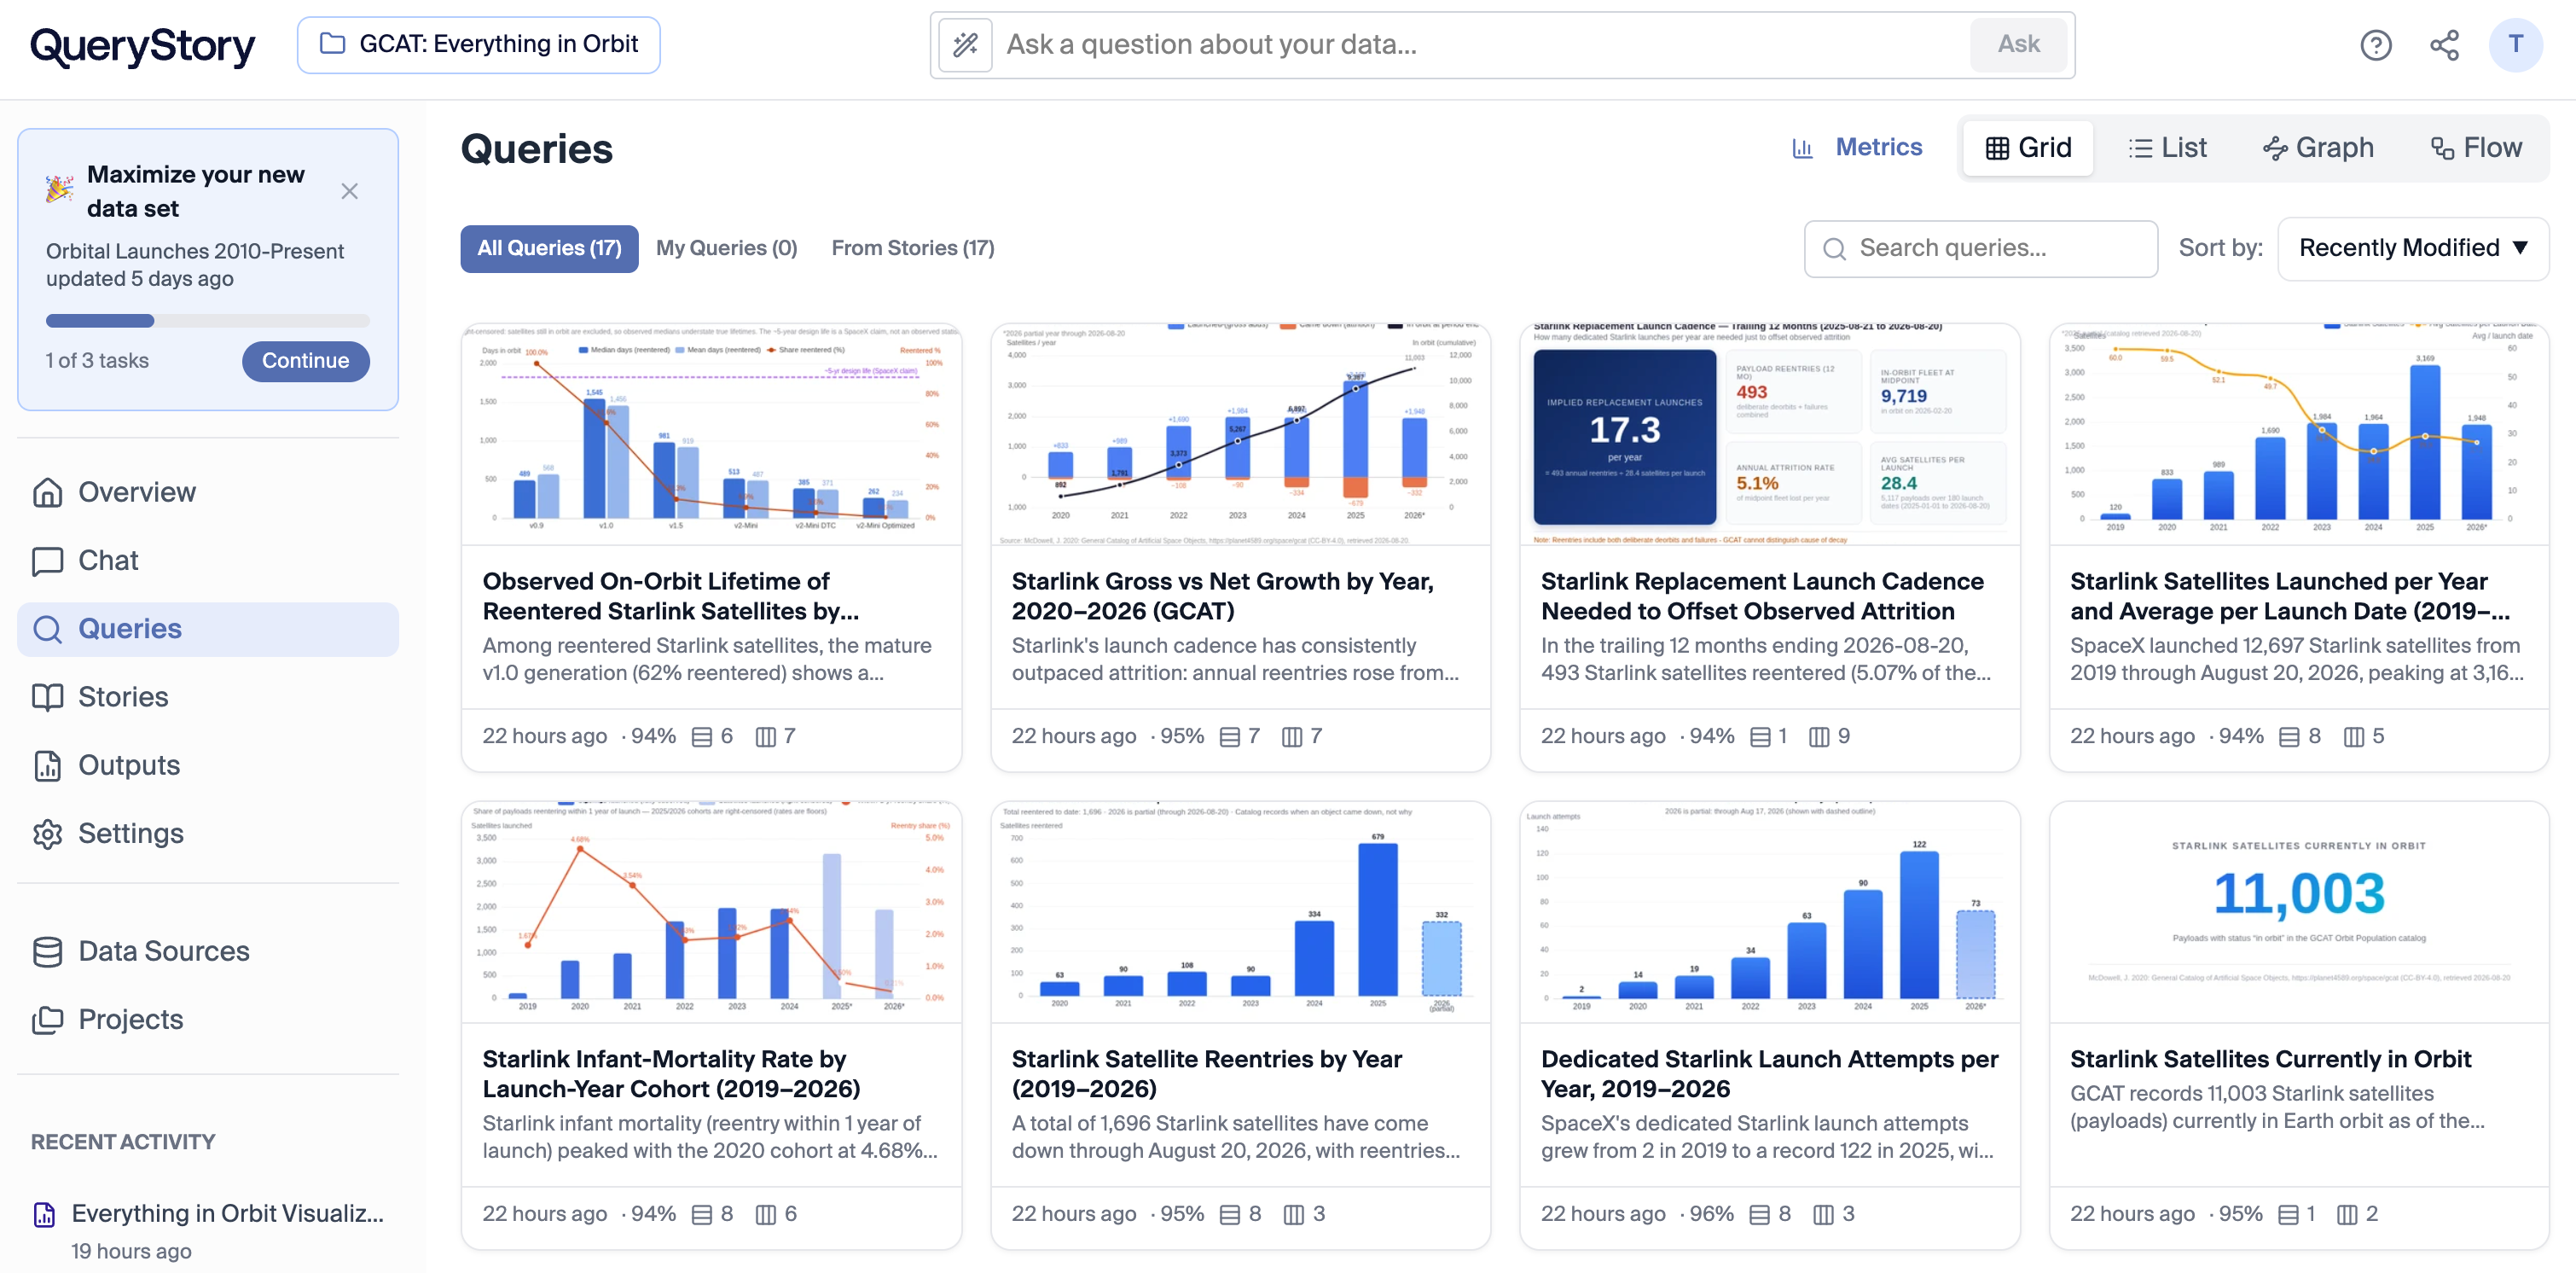Screen dimensions: 2576x1273
Task: Click the '1 of 3 tasks' text
Action: click(97, 361)
